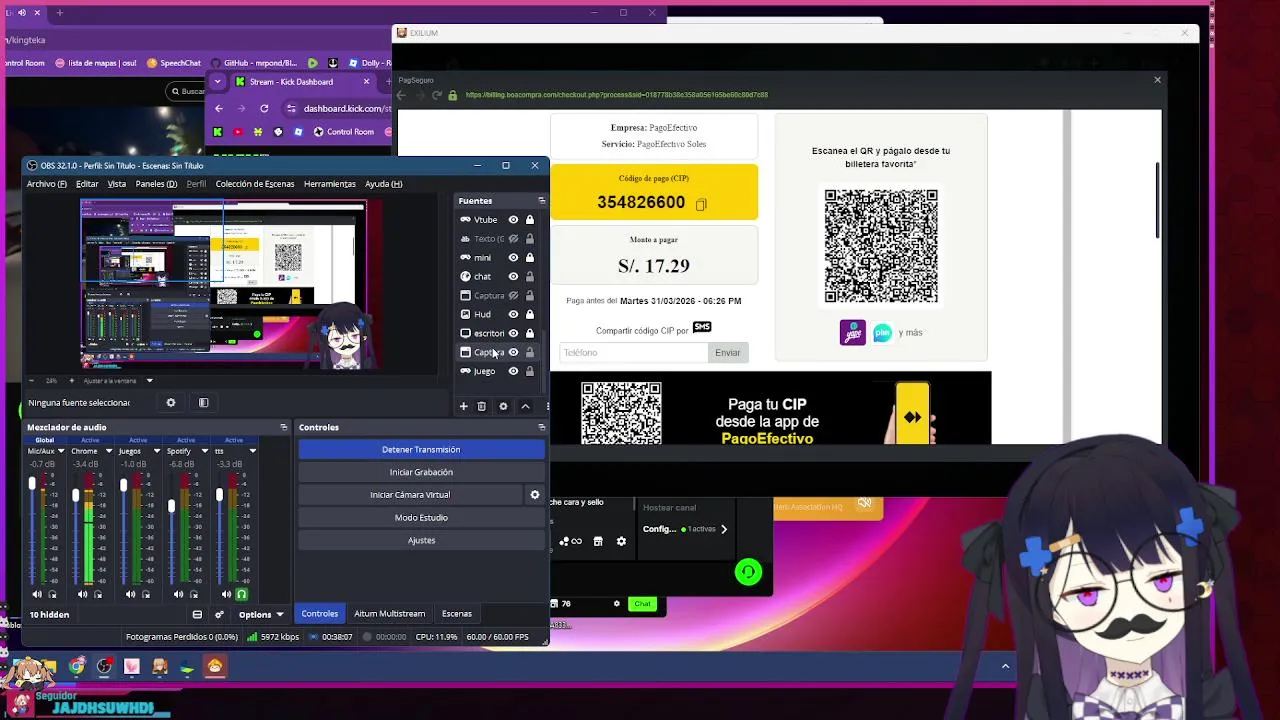The image size is (1280, 720).
Task: Hide the chat source
Action: pyautogui.click(x=513, y=277)
